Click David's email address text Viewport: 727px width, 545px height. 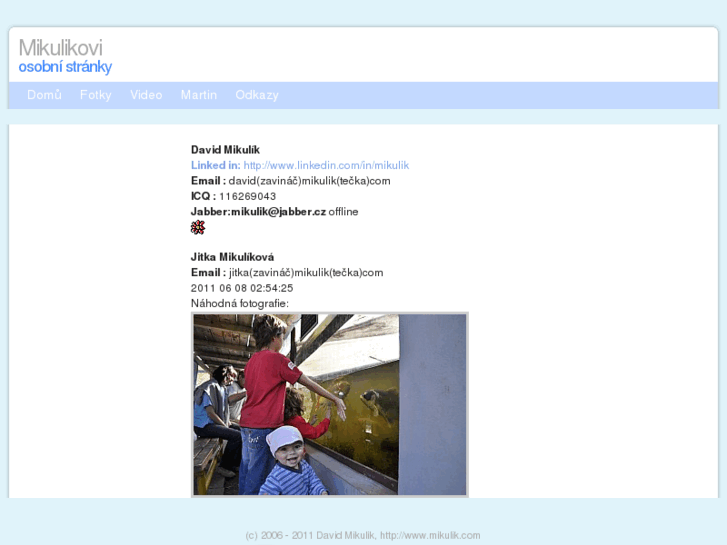tap(309, 181)
